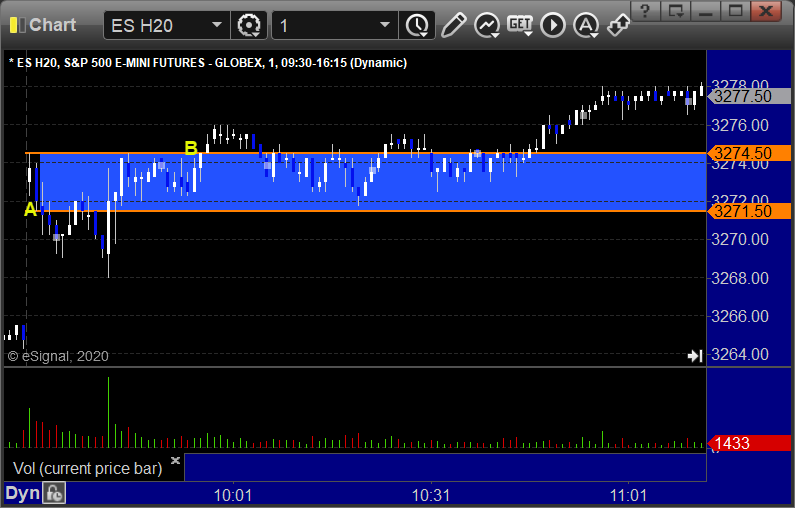Click the 3271.50 orange price label
Screen dimensions: 795x508
(x=749, y=211)
